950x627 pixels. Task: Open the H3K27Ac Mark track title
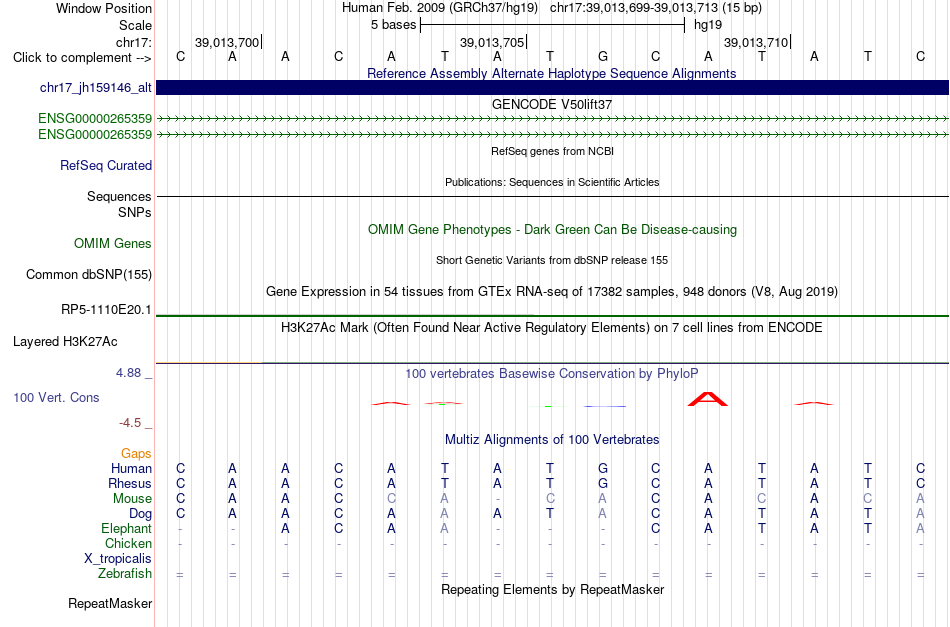tap(552, 328)
